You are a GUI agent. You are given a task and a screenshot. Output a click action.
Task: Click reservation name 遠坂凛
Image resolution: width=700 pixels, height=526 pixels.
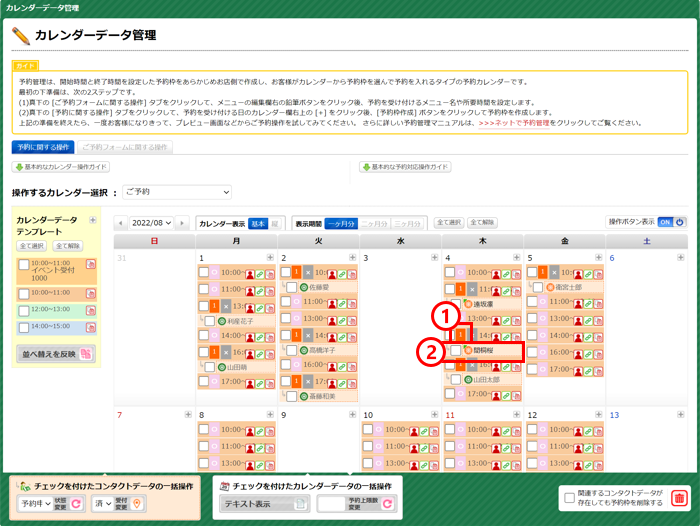click(x=483, y=304)
